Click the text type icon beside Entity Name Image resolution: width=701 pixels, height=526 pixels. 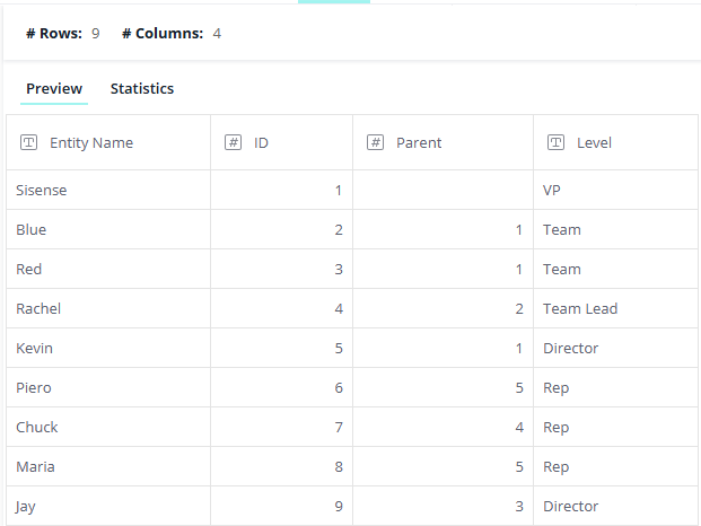28,143
